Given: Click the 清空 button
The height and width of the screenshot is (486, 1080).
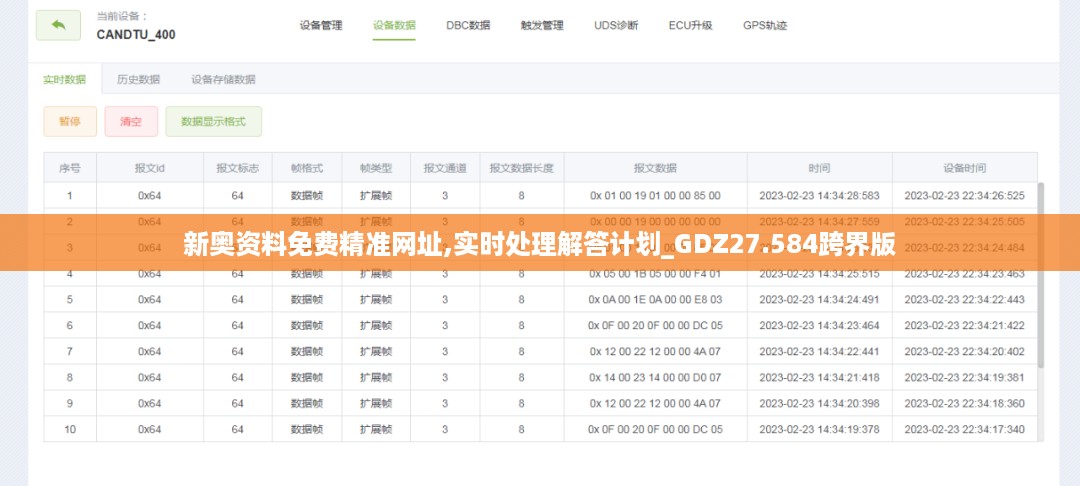Looking at the screenshot, I should click(131, 122).
